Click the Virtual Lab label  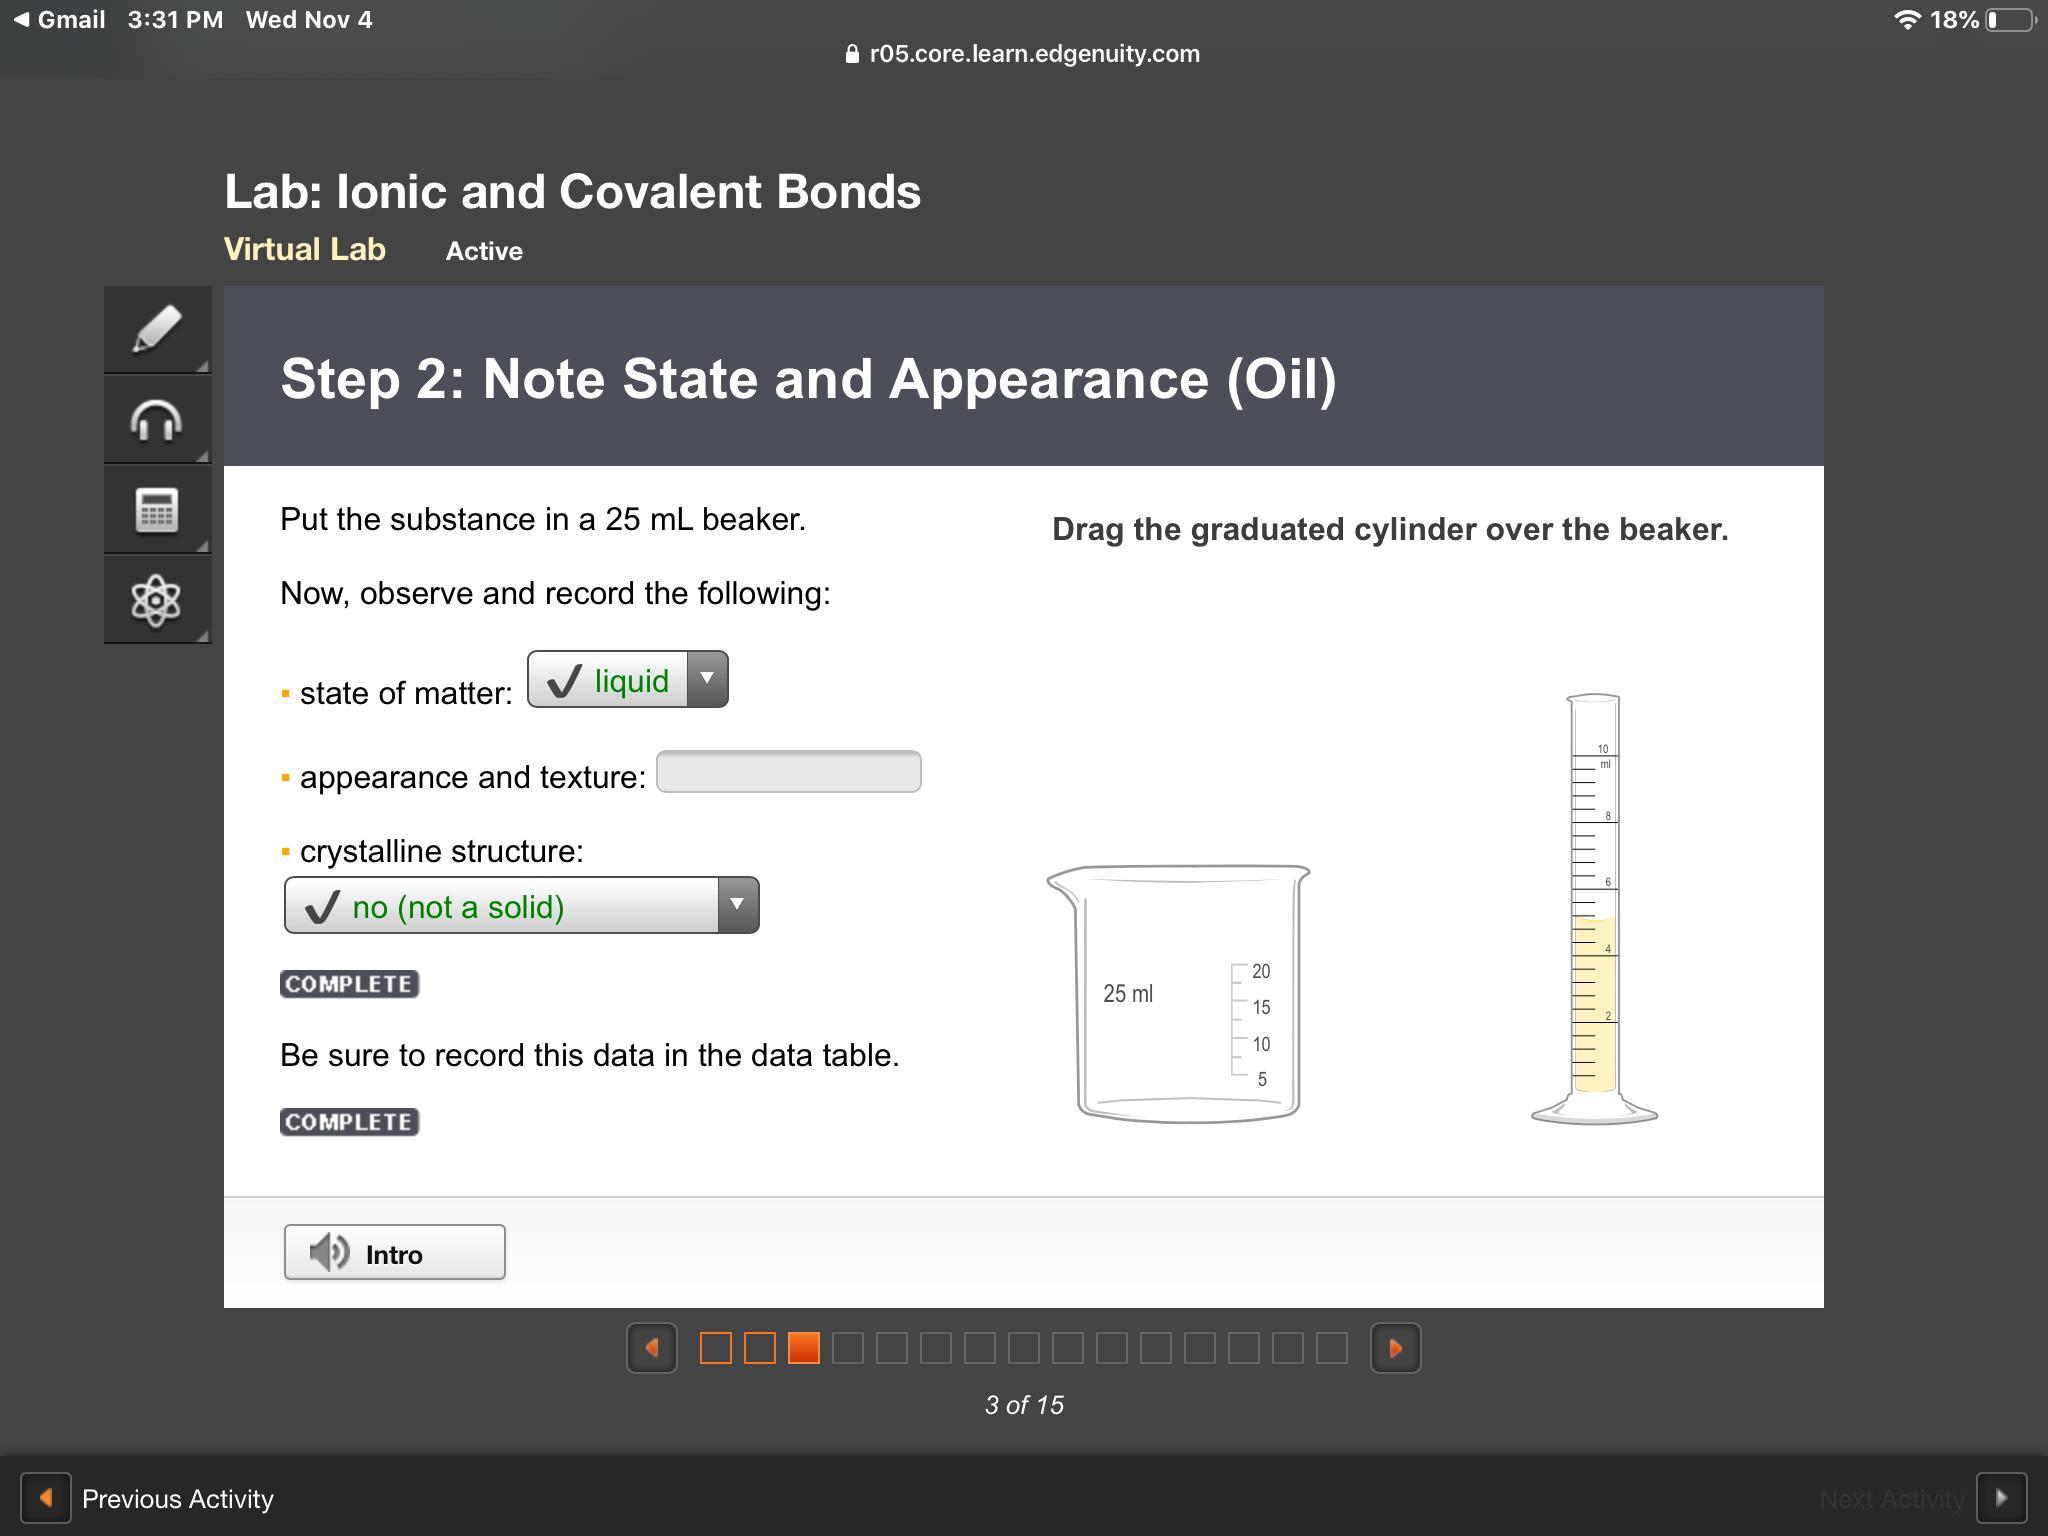[x=305, y=250]
